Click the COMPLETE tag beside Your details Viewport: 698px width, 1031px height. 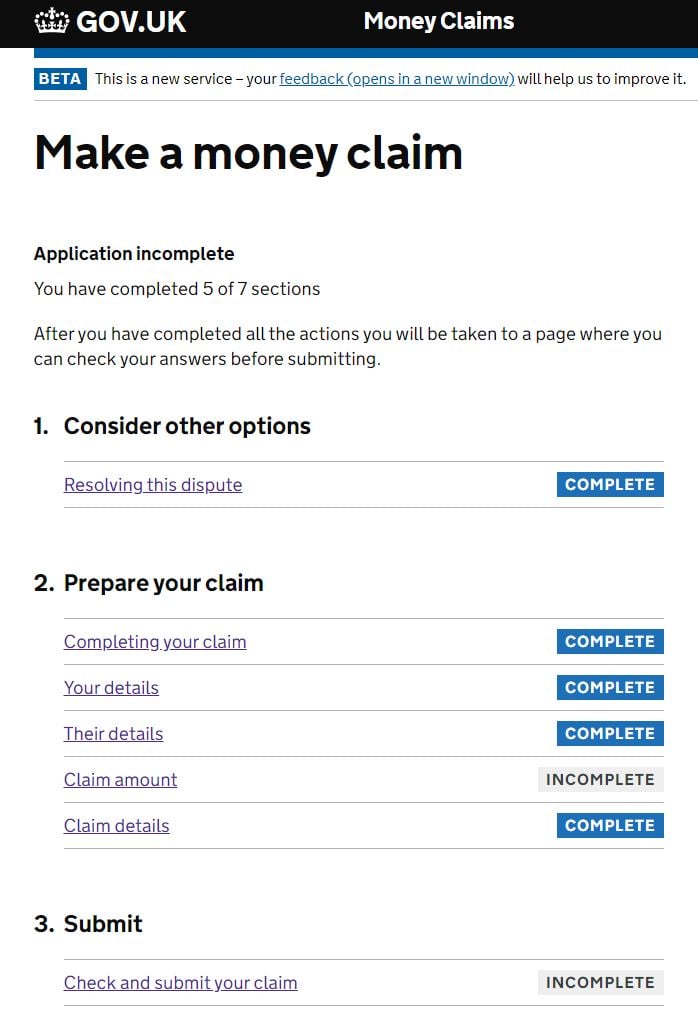point(610,688)
